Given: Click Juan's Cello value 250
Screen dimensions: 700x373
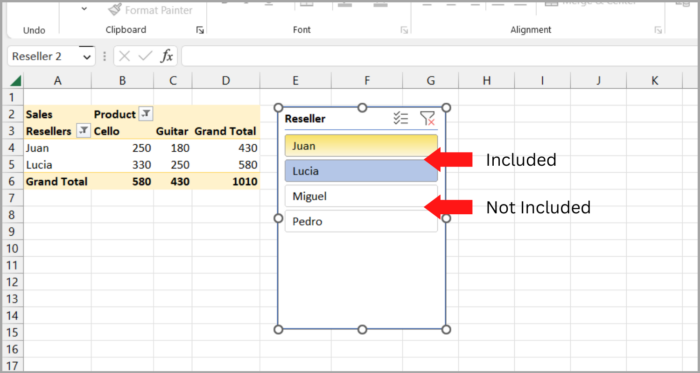Looking at the screenshot, I should 122,148.
